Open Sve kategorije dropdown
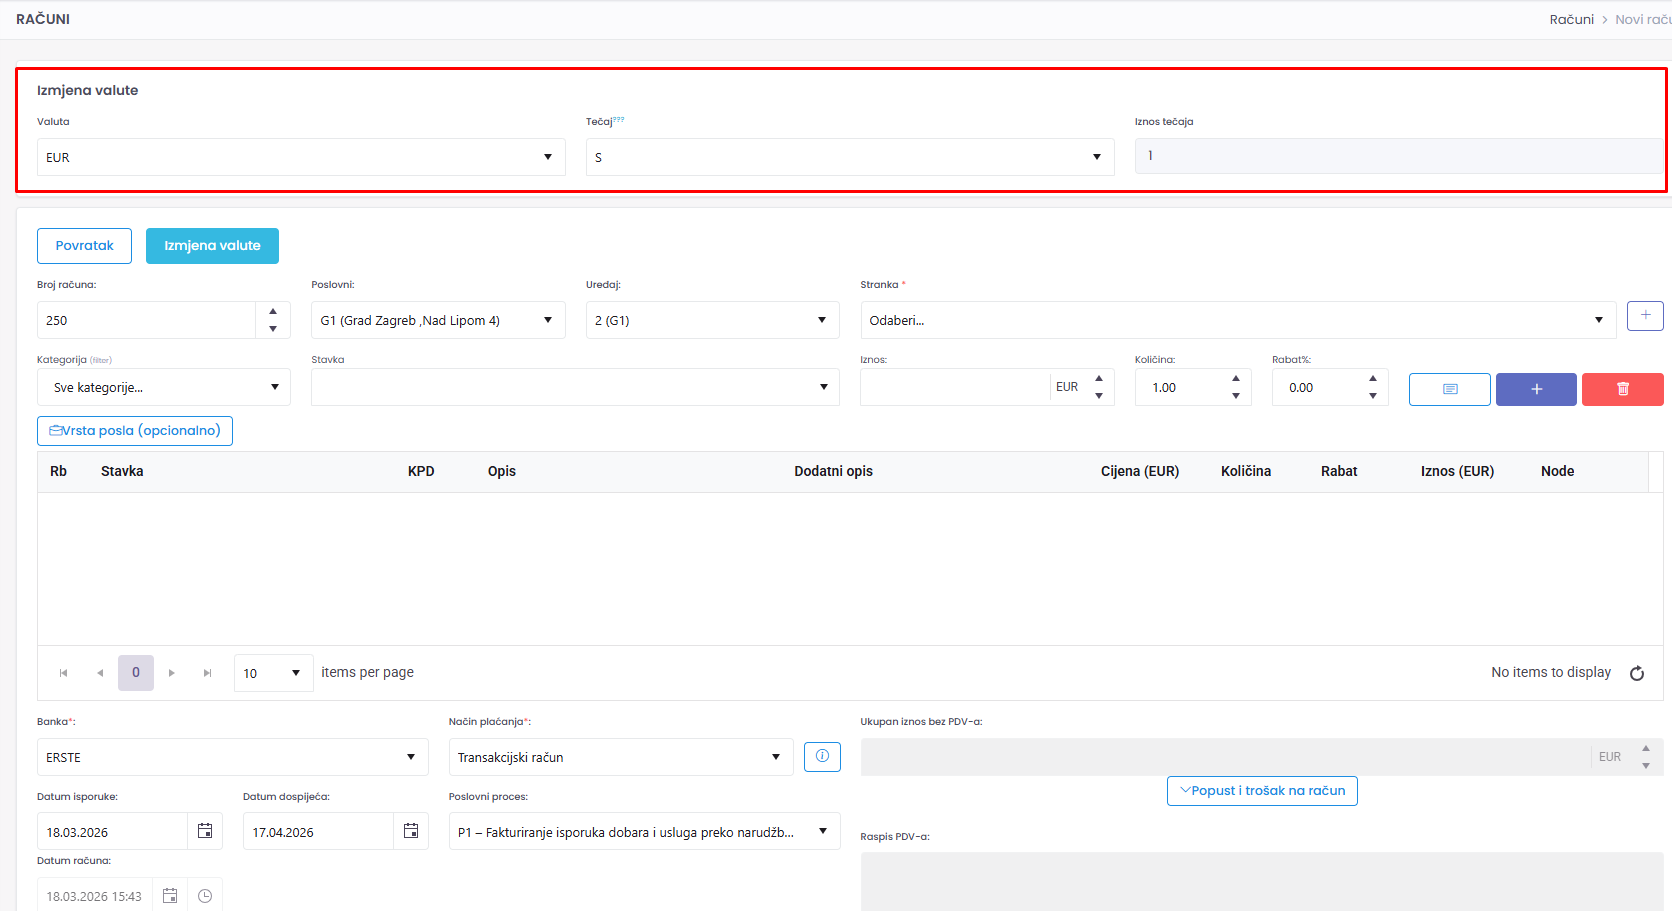Viewport: 1672px width, 911px height. click(274, 387)
